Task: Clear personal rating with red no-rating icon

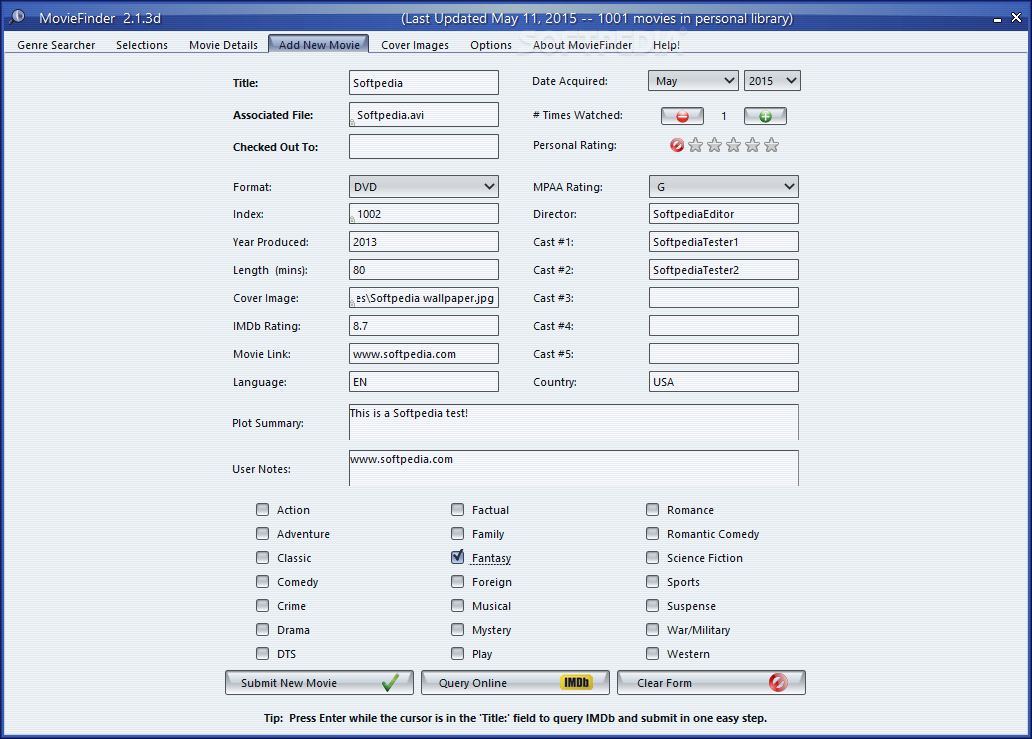Action: 677,145
